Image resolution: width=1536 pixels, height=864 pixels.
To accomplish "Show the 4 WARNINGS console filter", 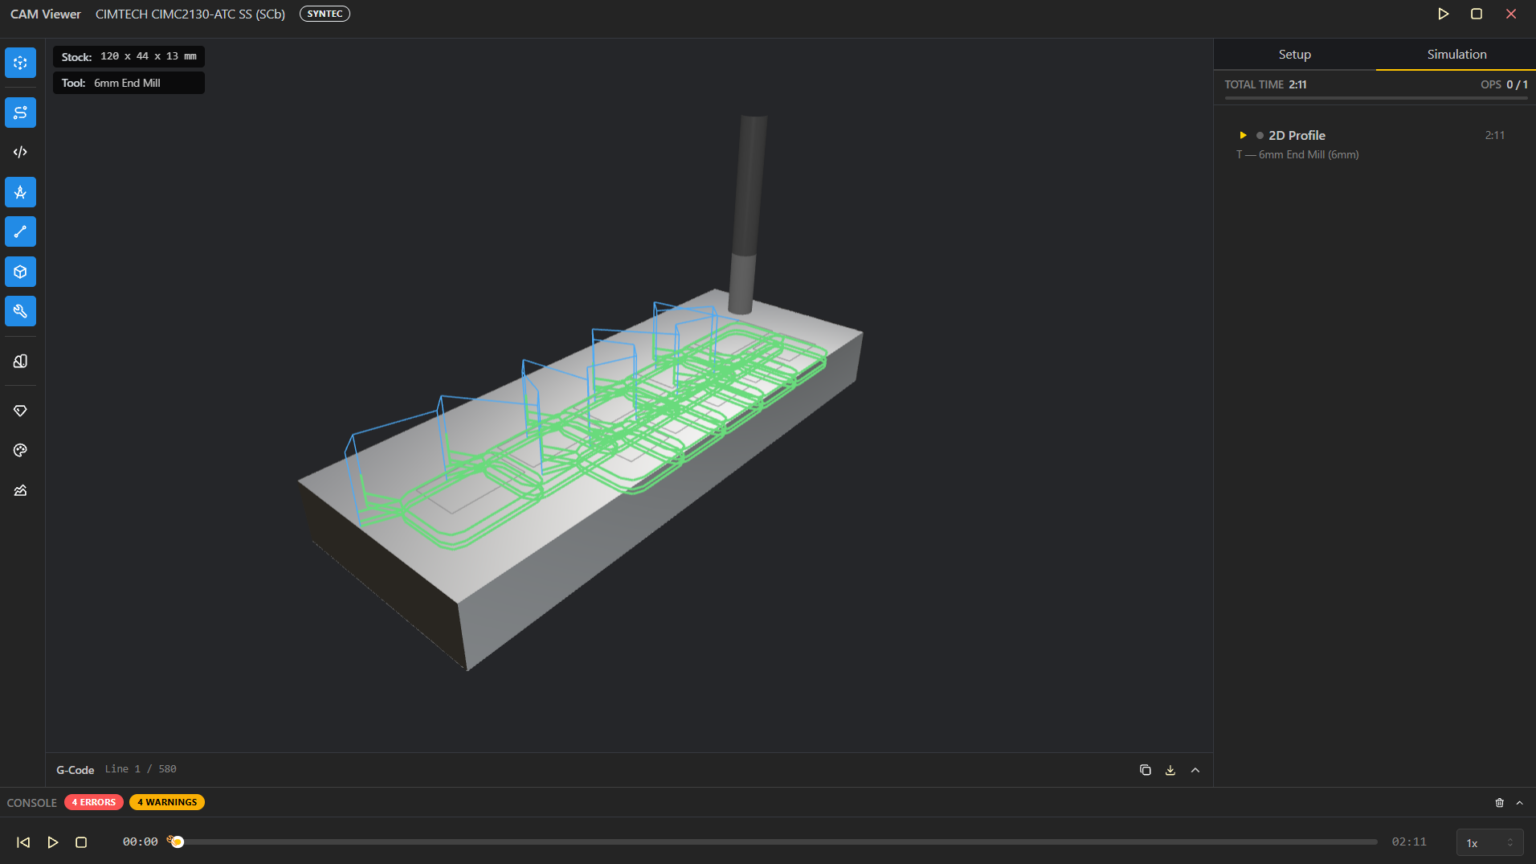I will point(167,802).
